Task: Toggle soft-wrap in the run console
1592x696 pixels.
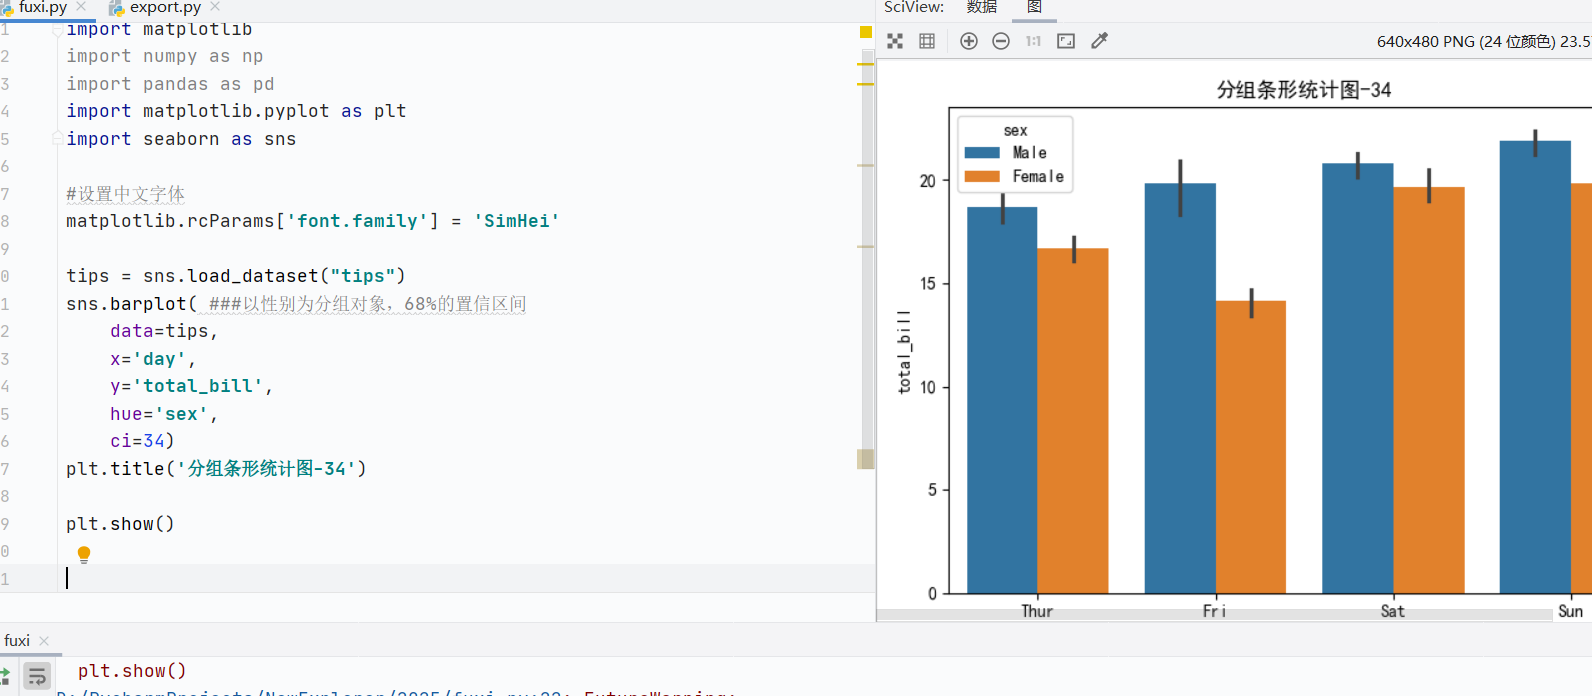Action: tap(37, 677)
